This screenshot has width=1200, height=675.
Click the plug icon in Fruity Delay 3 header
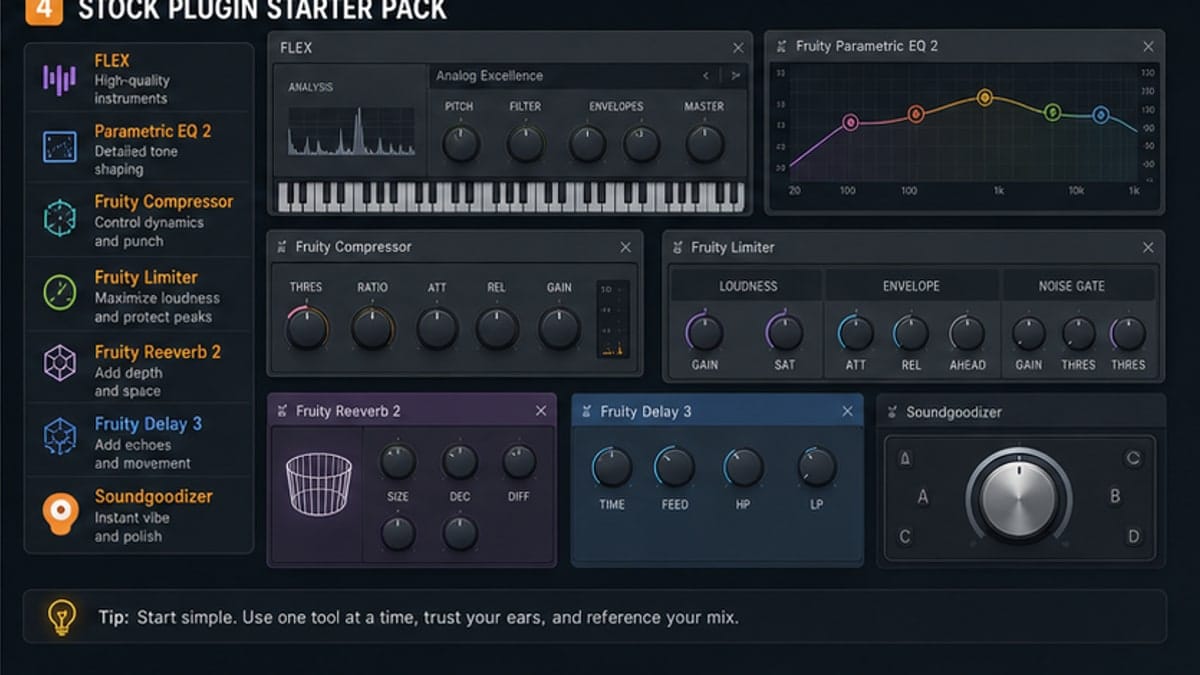[x=585, y=411]
